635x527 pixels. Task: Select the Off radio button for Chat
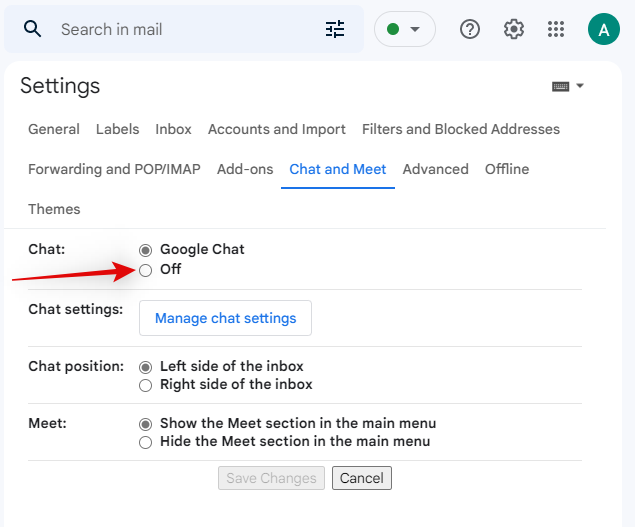pyautogui.click(x=146, y=270)
